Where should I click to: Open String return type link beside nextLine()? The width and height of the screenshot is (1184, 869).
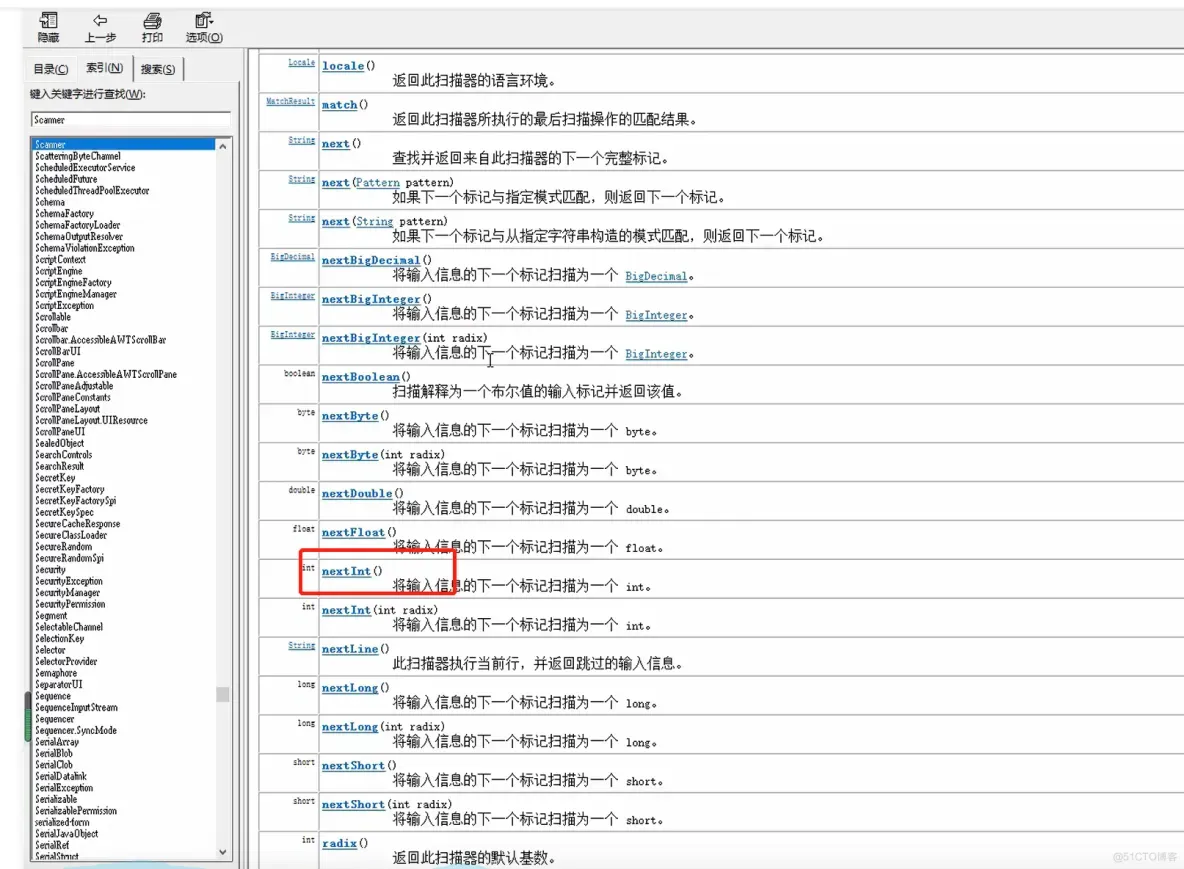pos(301,646)
